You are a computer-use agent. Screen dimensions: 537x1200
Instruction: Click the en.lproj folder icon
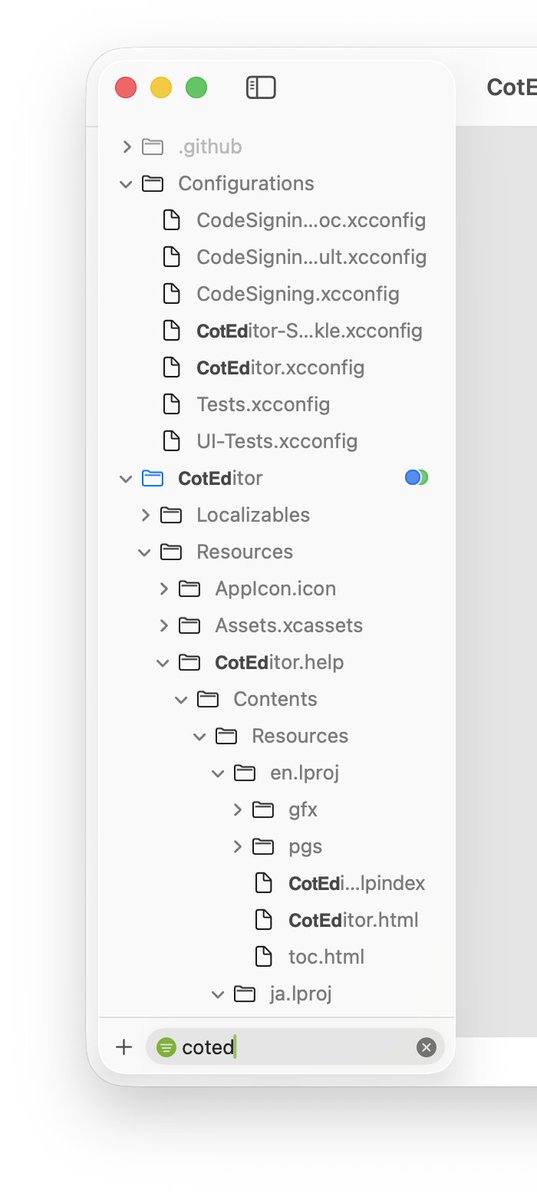245,773
